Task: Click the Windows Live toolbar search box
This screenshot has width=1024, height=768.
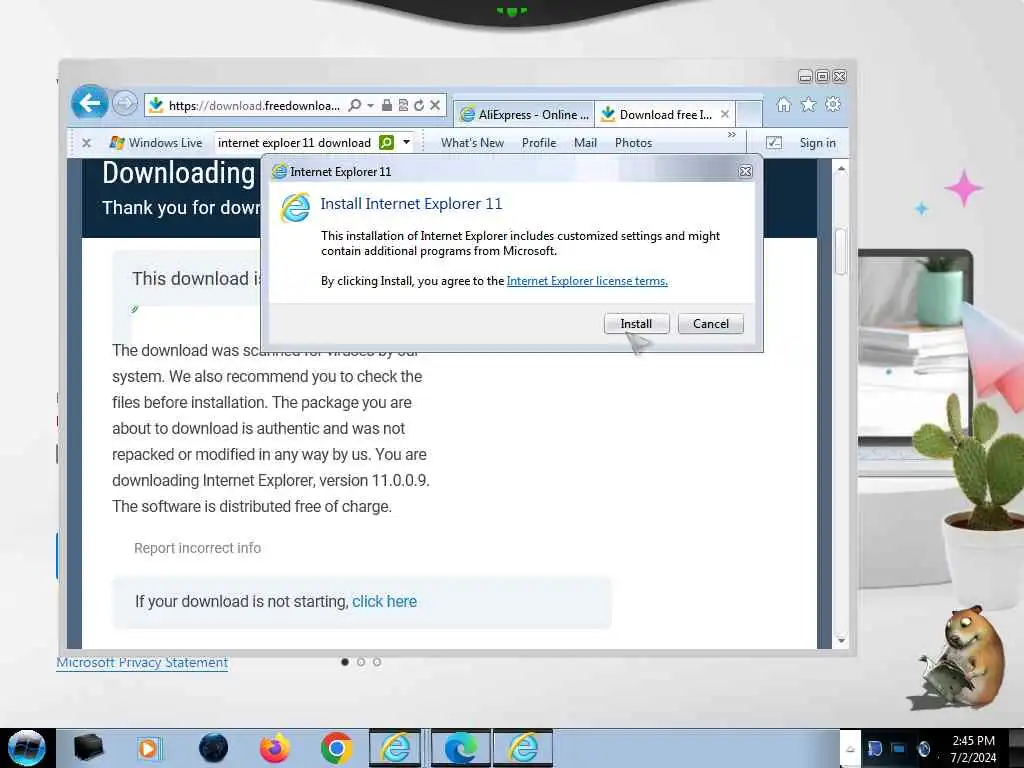Action: point(296,142)
